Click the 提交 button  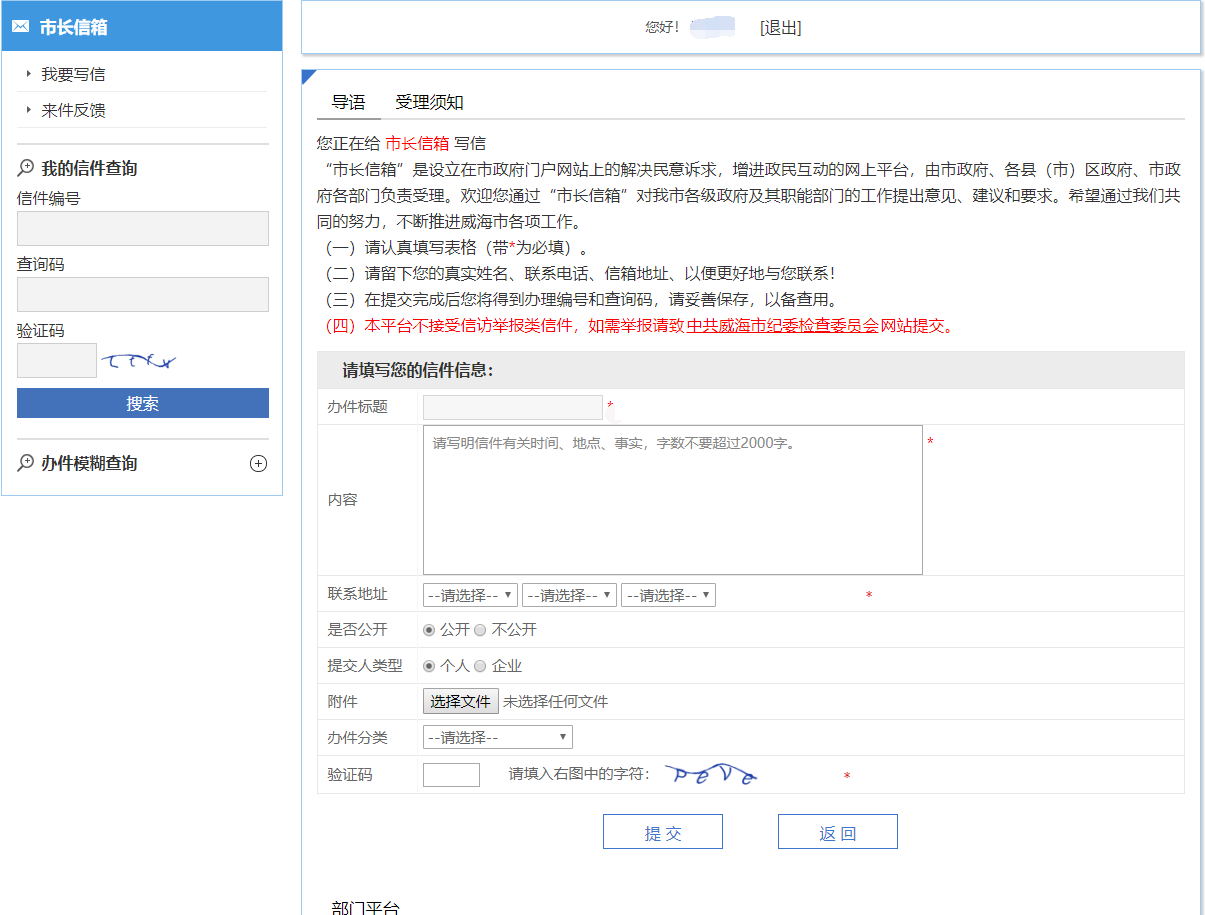tap(662, 832)
